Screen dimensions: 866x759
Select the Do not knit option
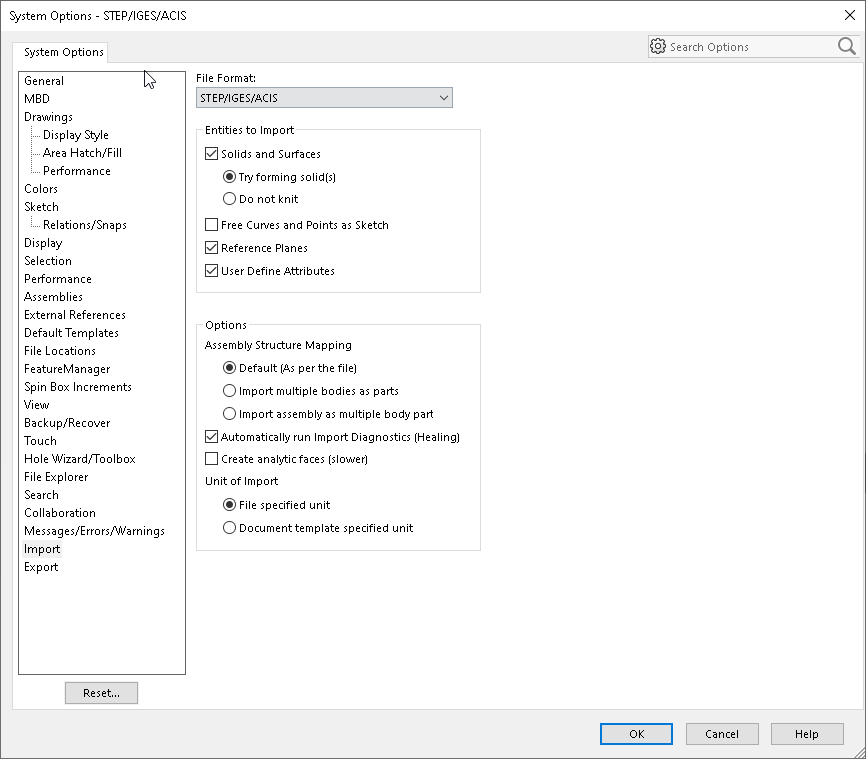tap(229, 199)
